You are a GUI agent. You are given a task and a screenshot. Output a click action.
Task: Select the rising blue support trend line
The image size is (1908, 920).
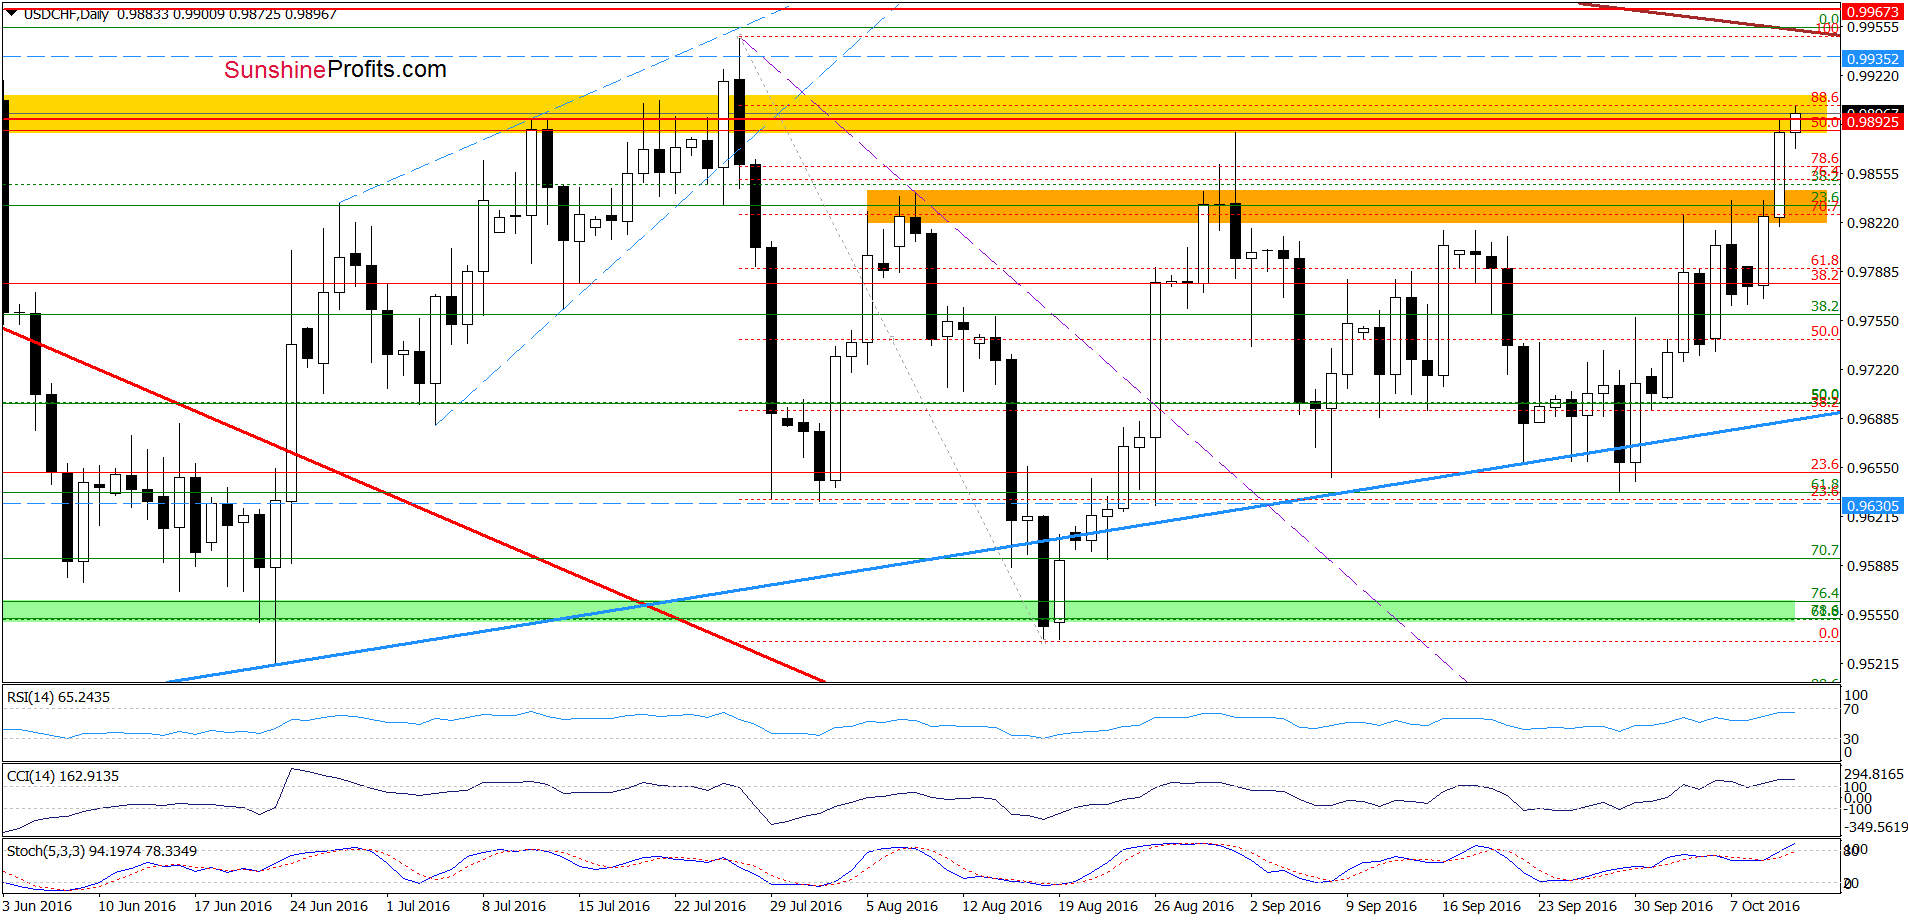(x=1003, y=547)
